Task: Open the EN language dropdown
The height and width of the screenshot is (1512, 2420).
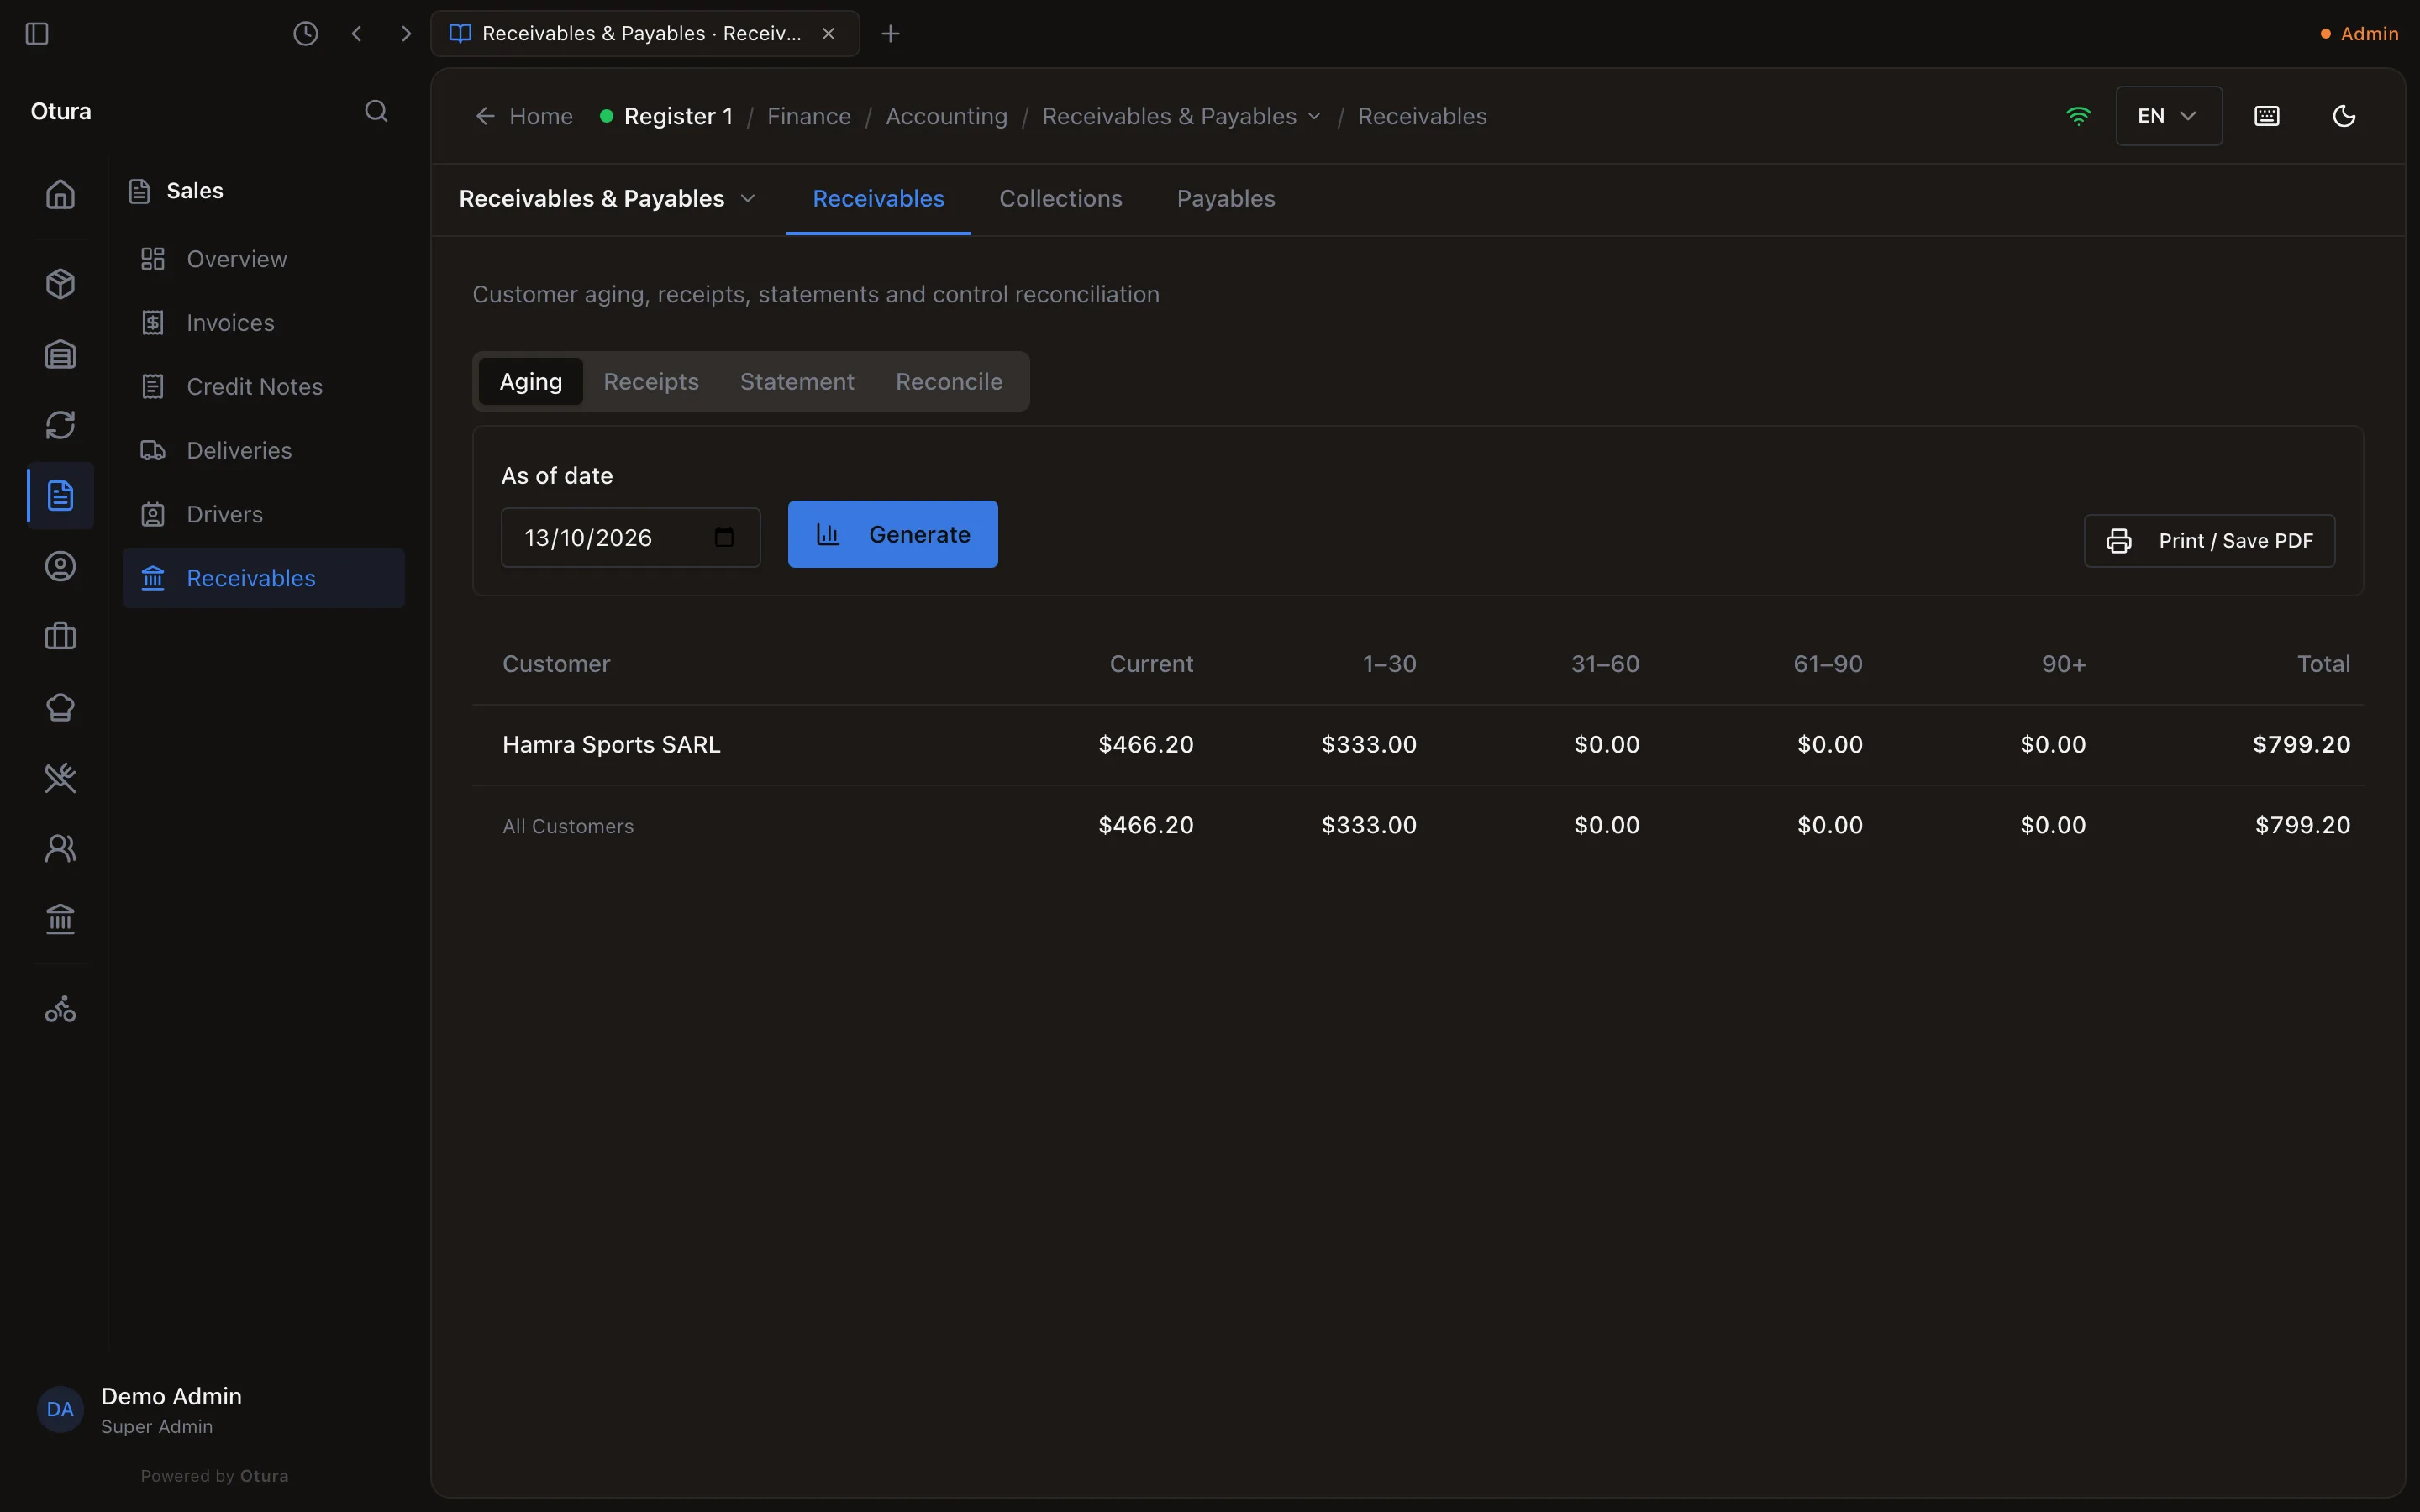Action: 2168,116
